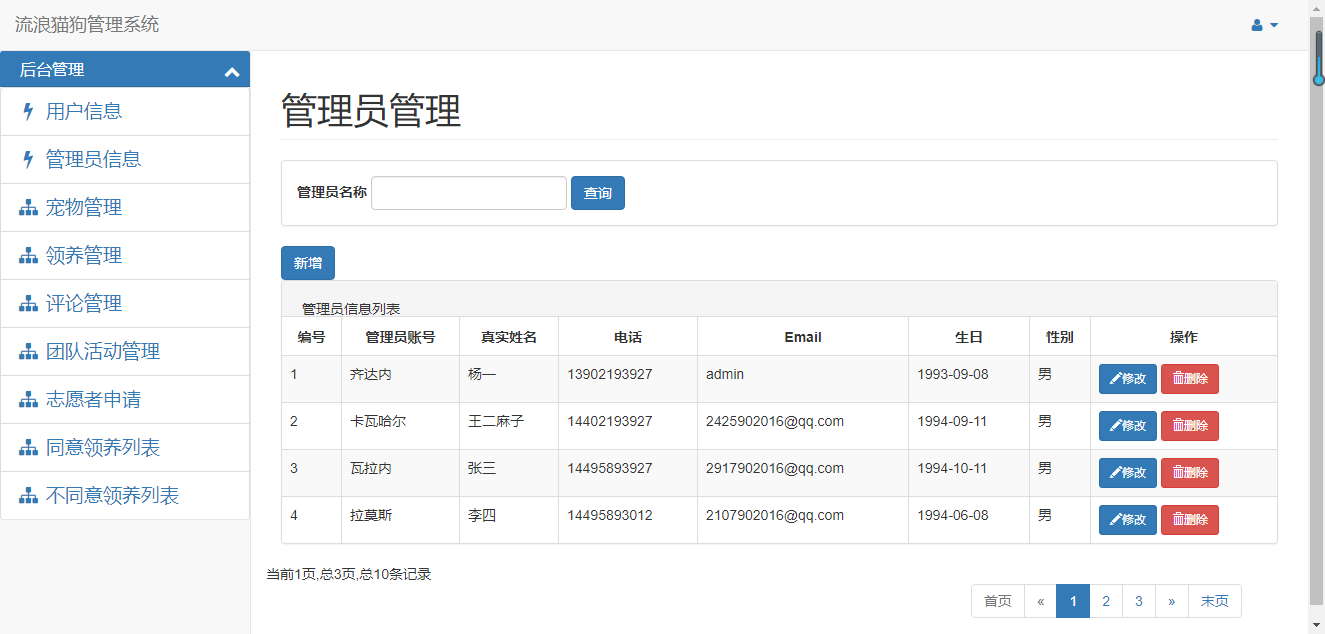1325x634 pixels.
Task: Click the 当前1页,总3页,总10条记录 summary
Action: coord(349,574)
